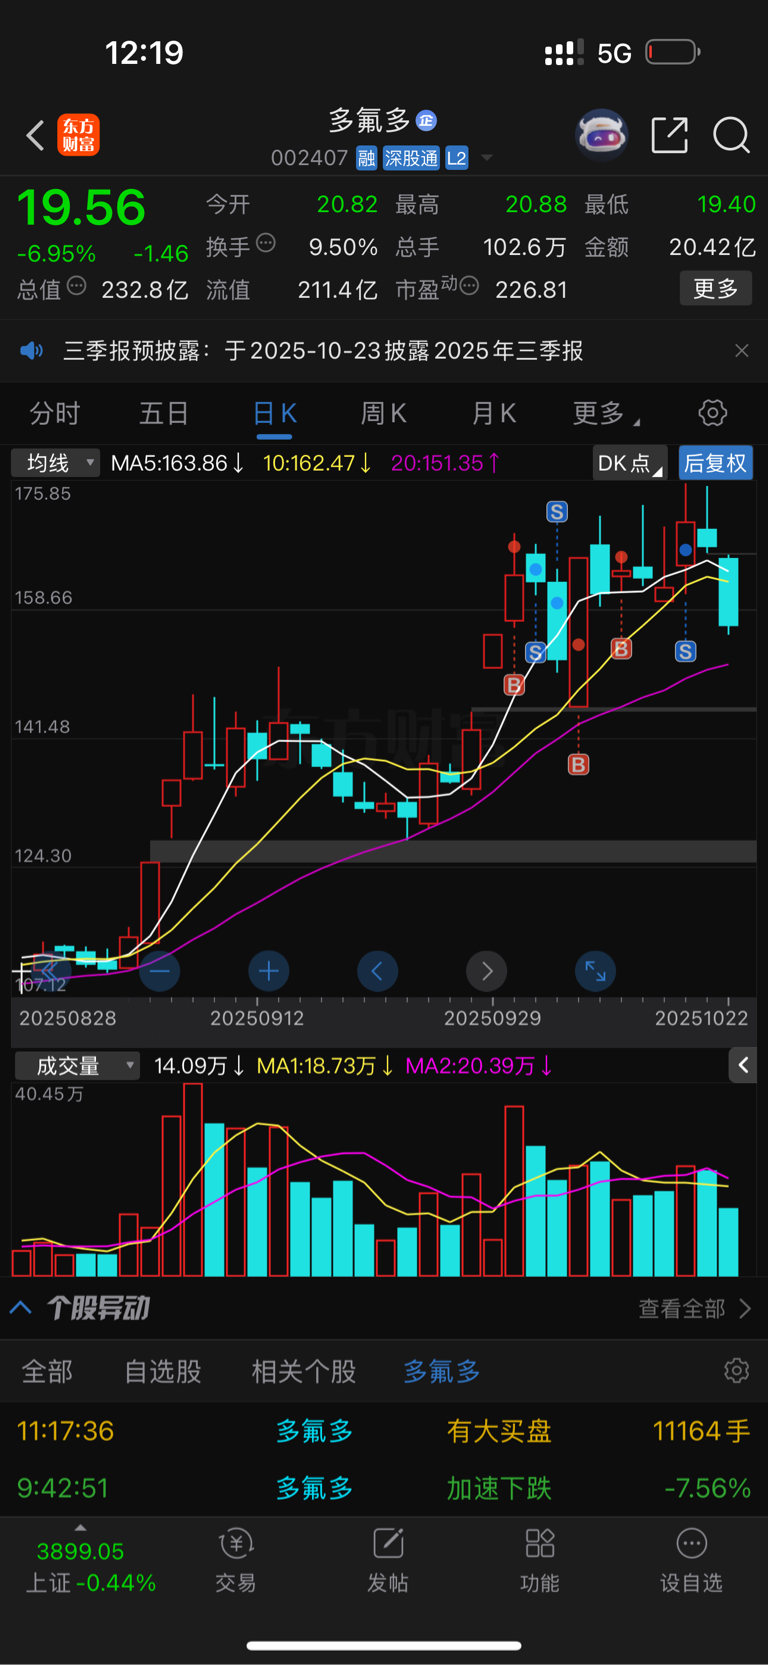
Task: Select the 多氟多 filter tab
Action: pos(441,1371)
